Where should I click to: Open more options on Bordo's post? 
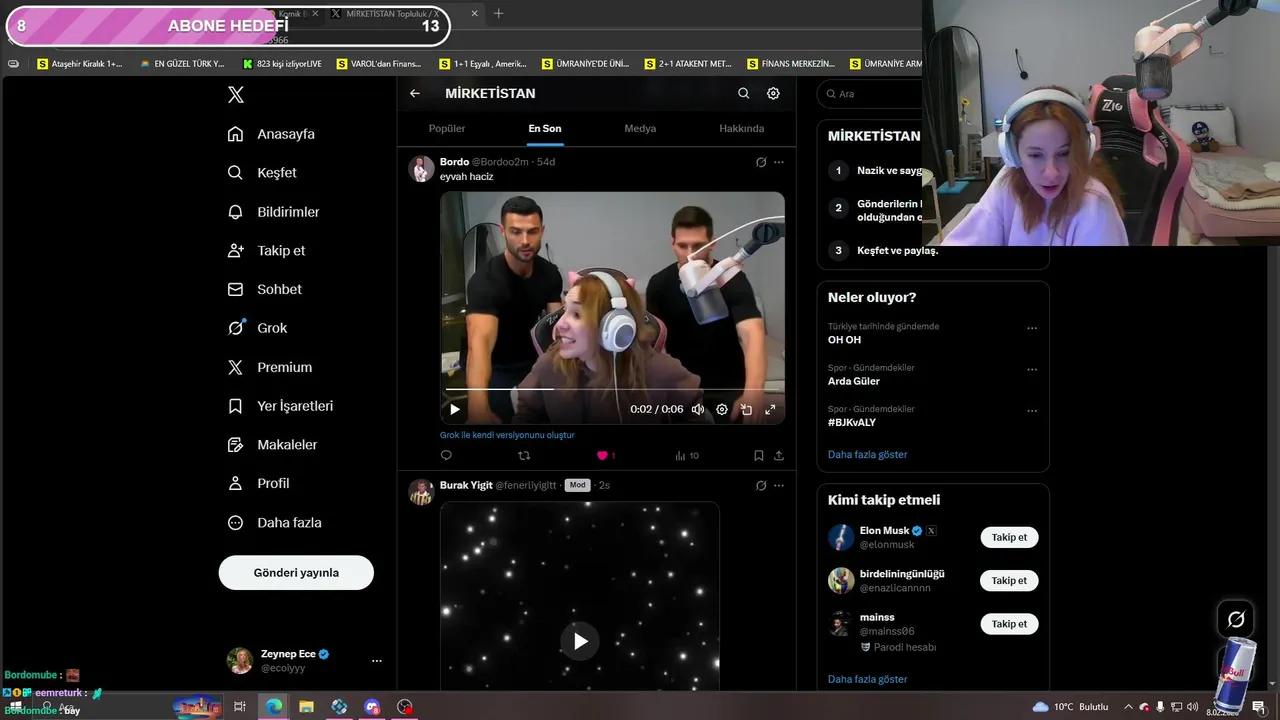pos(779,162)
